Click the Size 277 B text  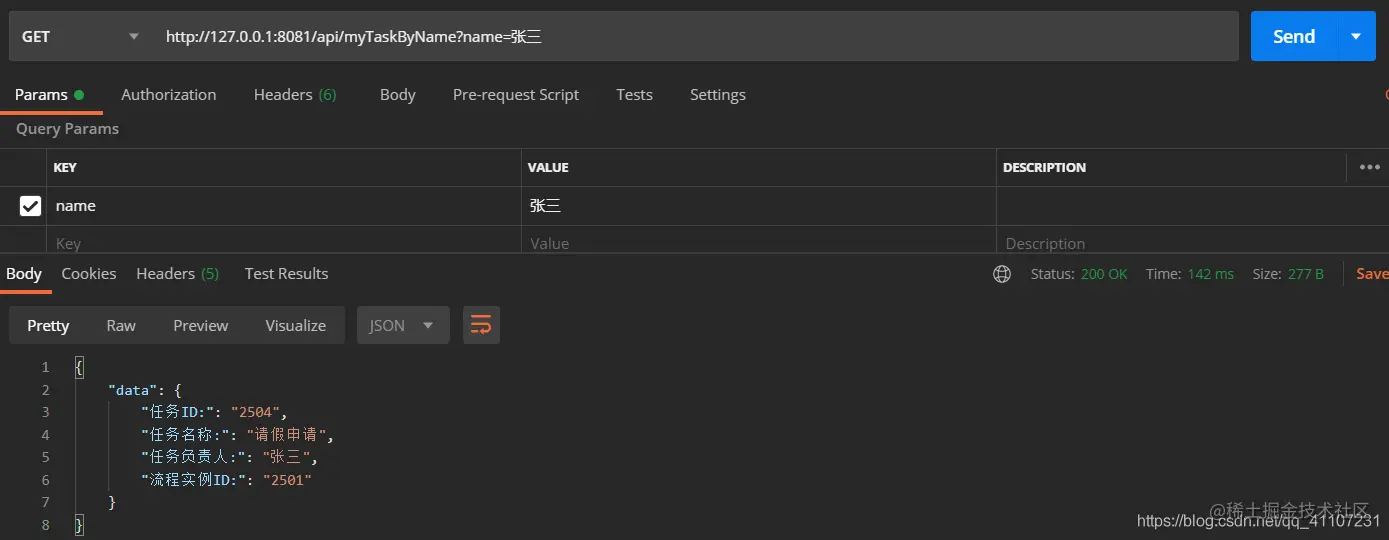(1288, 274)
